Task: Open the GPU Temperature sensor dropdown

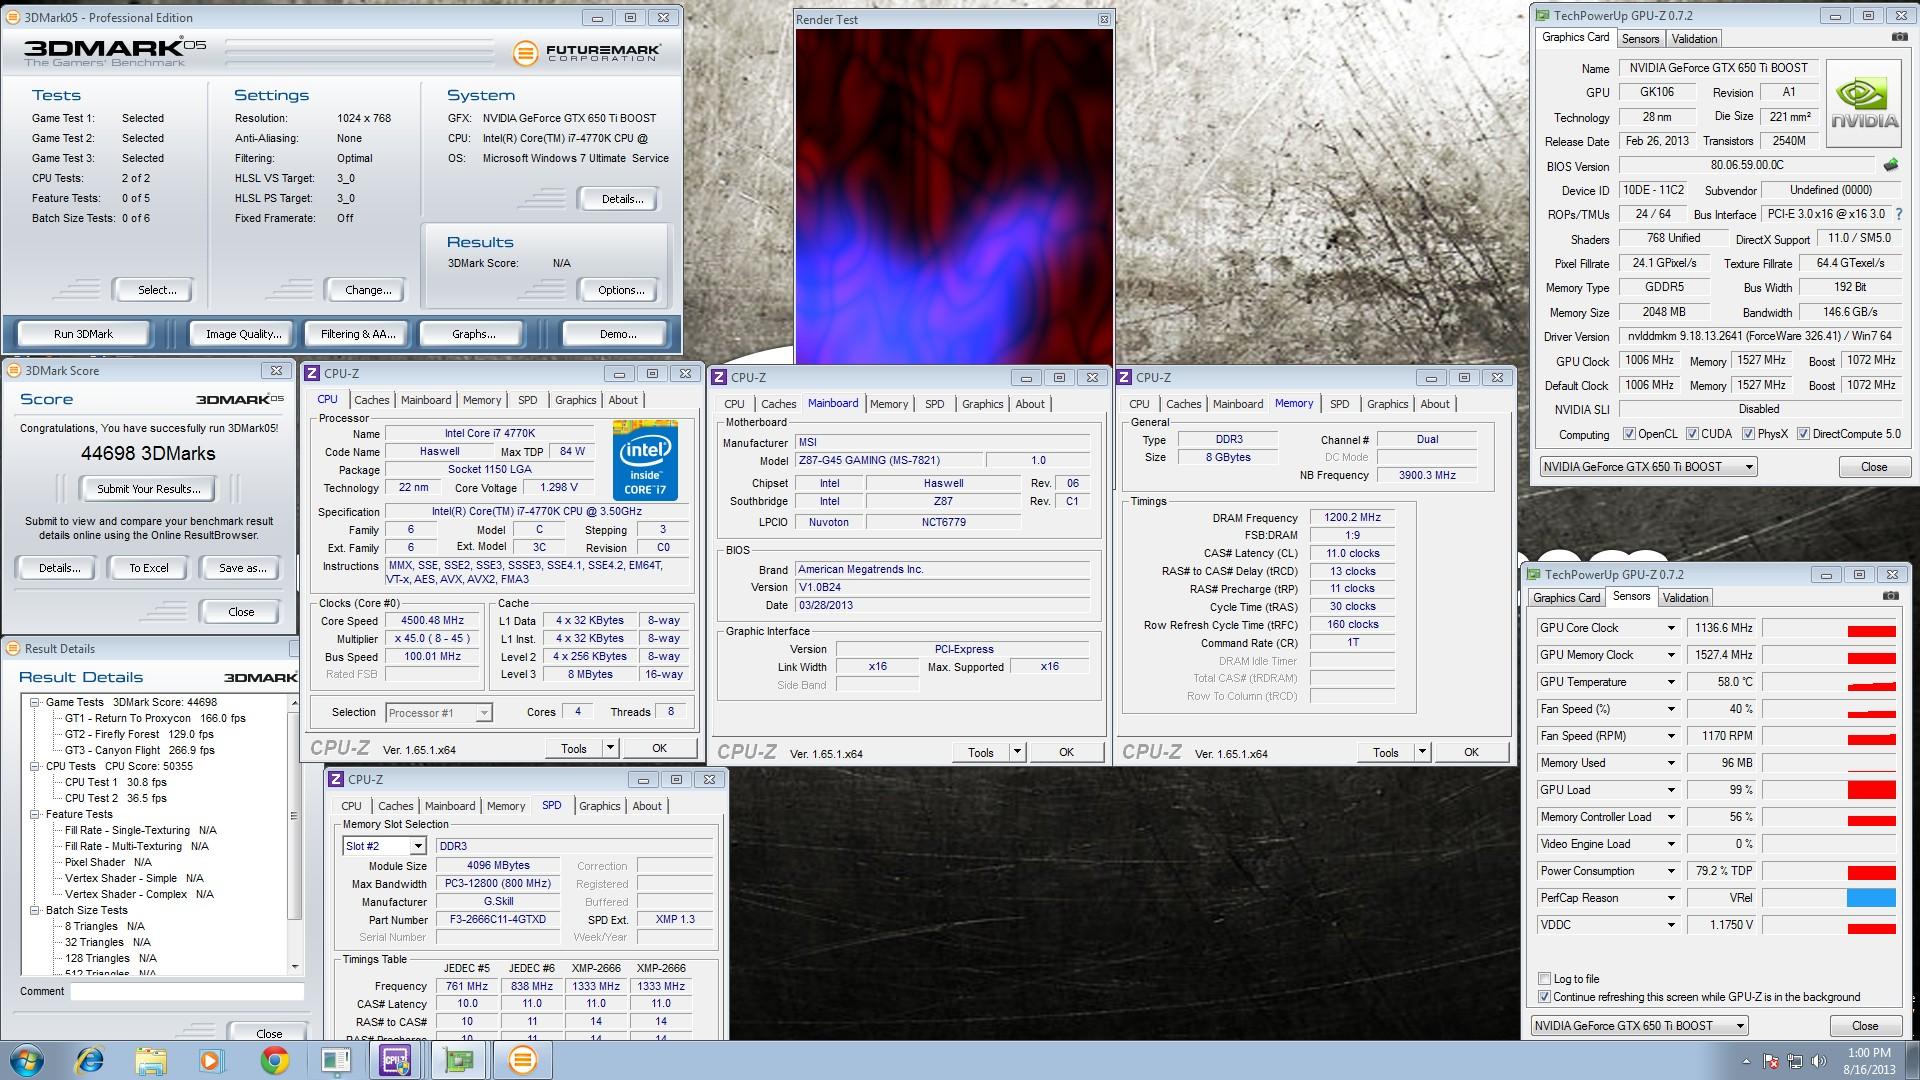Action: coord(1670,682)
